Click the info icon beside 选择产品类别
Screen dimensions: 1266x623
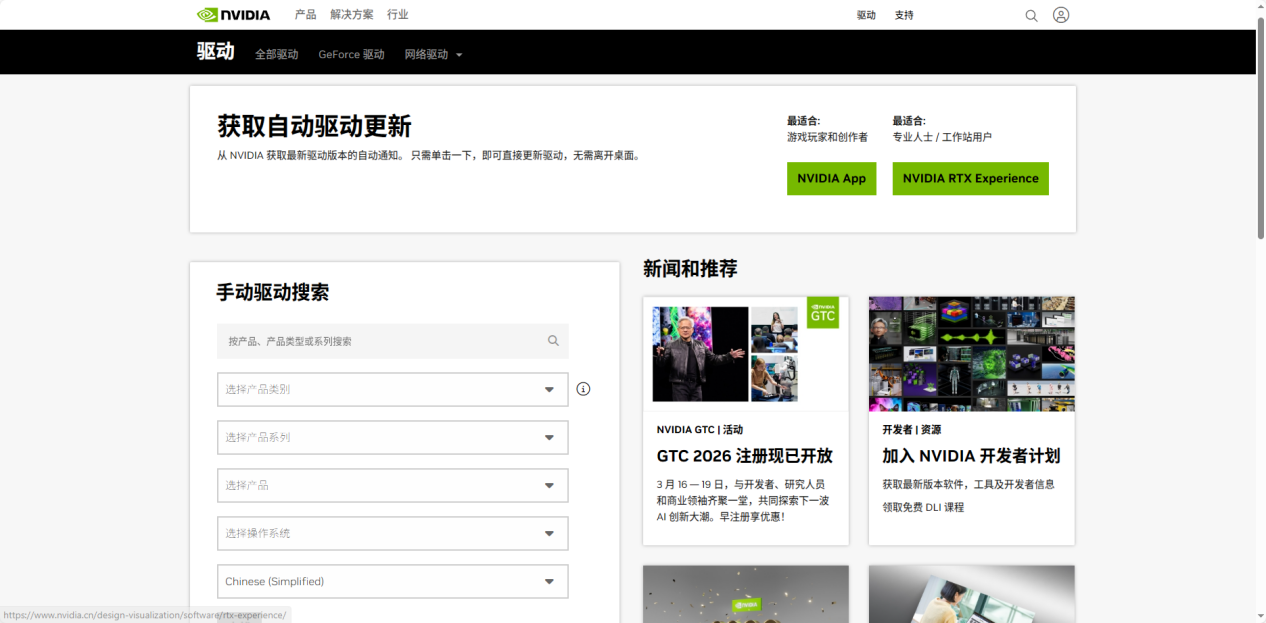[583, 388]
